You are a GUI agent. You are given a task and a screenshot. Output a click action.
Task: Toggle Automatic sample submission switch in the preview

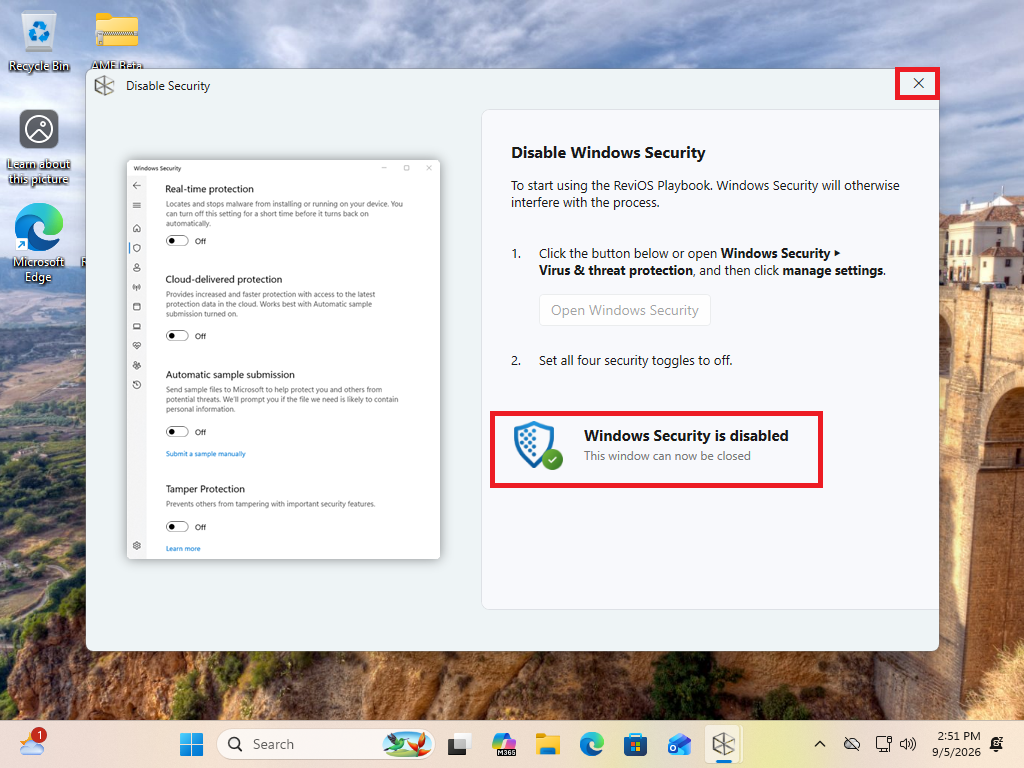[x=177, y=432]
